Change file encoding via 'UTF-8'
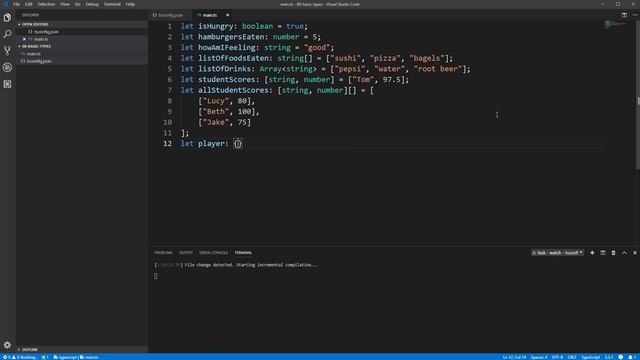The image size is (640, 360). tap(557, 357)
